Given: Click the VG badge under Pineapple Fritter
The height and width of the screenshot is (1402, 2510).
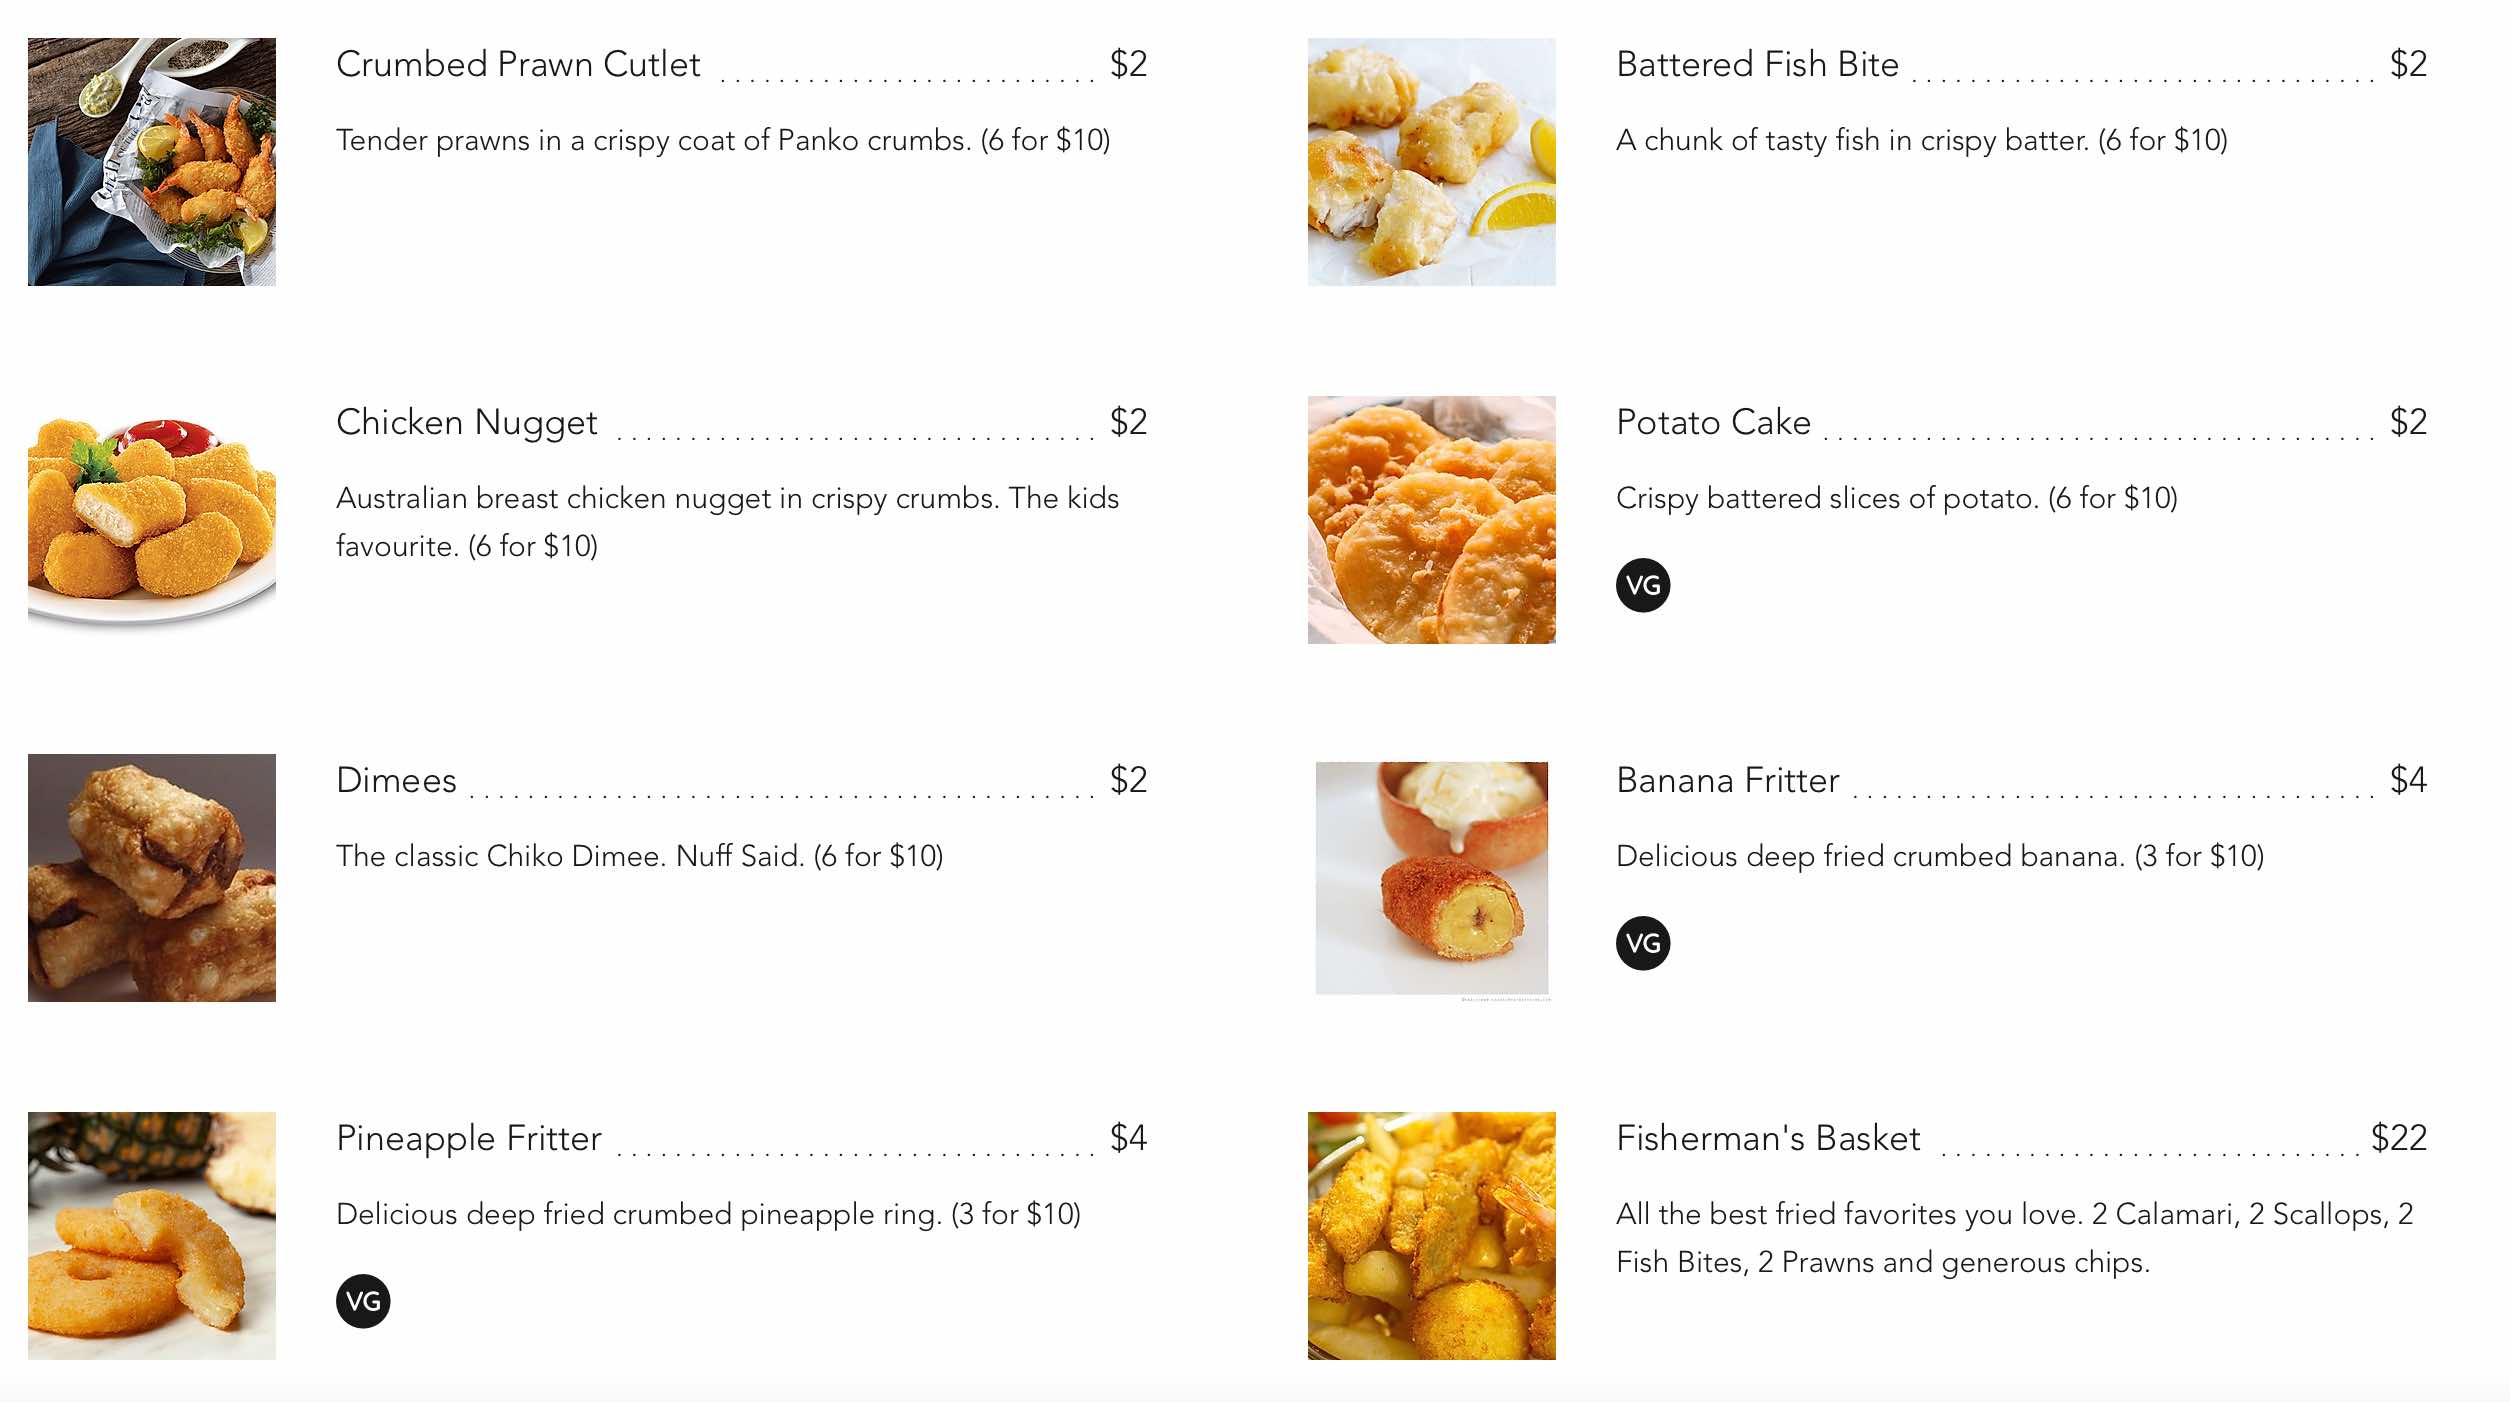Looking at the screenshot, I should click(x=363, y=1301).
